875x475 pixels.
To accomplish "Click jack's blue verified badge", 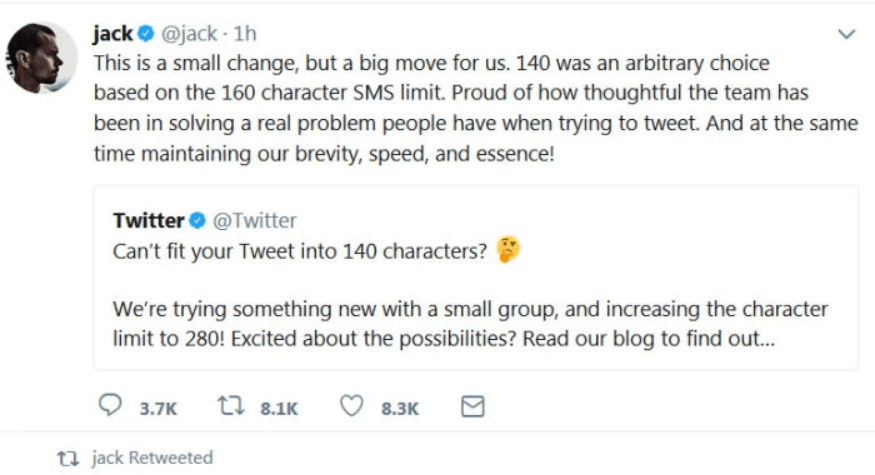I will [146, 34].
